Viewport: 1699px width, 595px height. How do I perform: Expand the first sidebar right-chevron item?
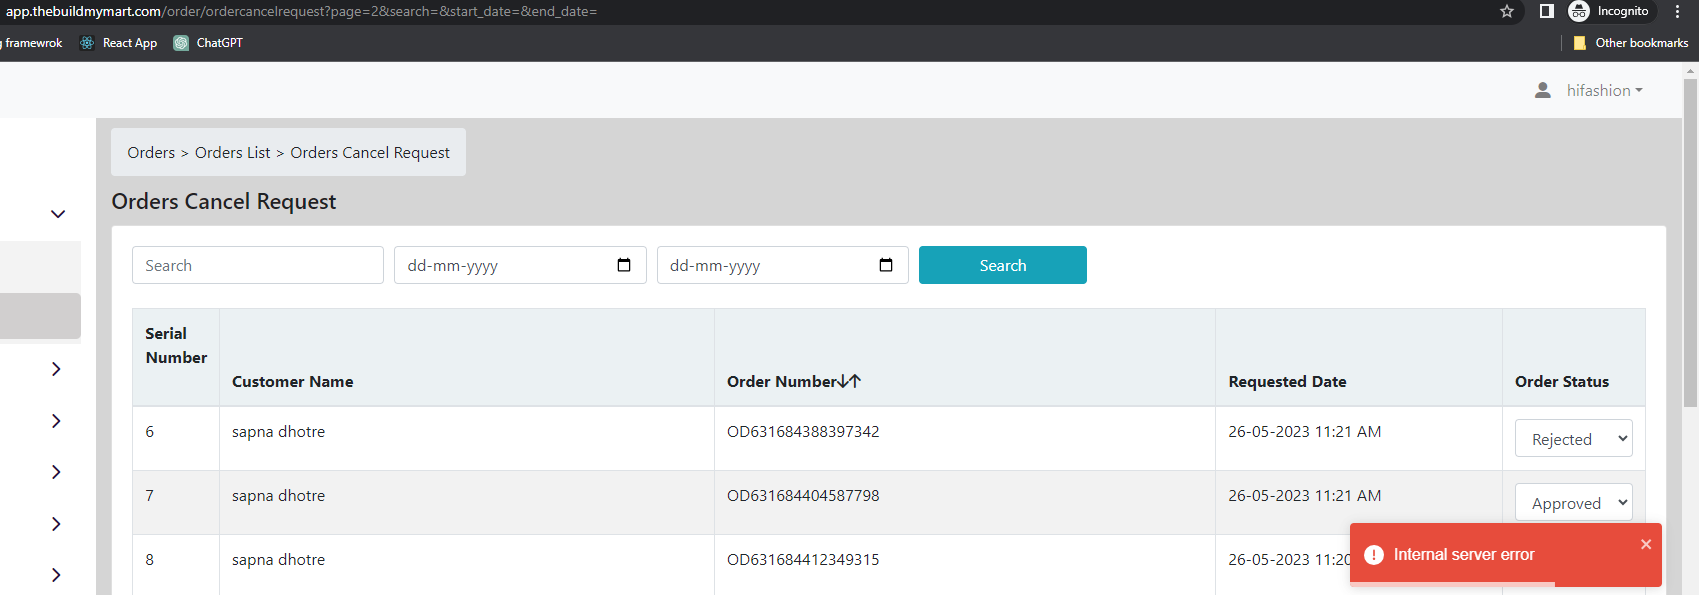[x=56, y=369]
